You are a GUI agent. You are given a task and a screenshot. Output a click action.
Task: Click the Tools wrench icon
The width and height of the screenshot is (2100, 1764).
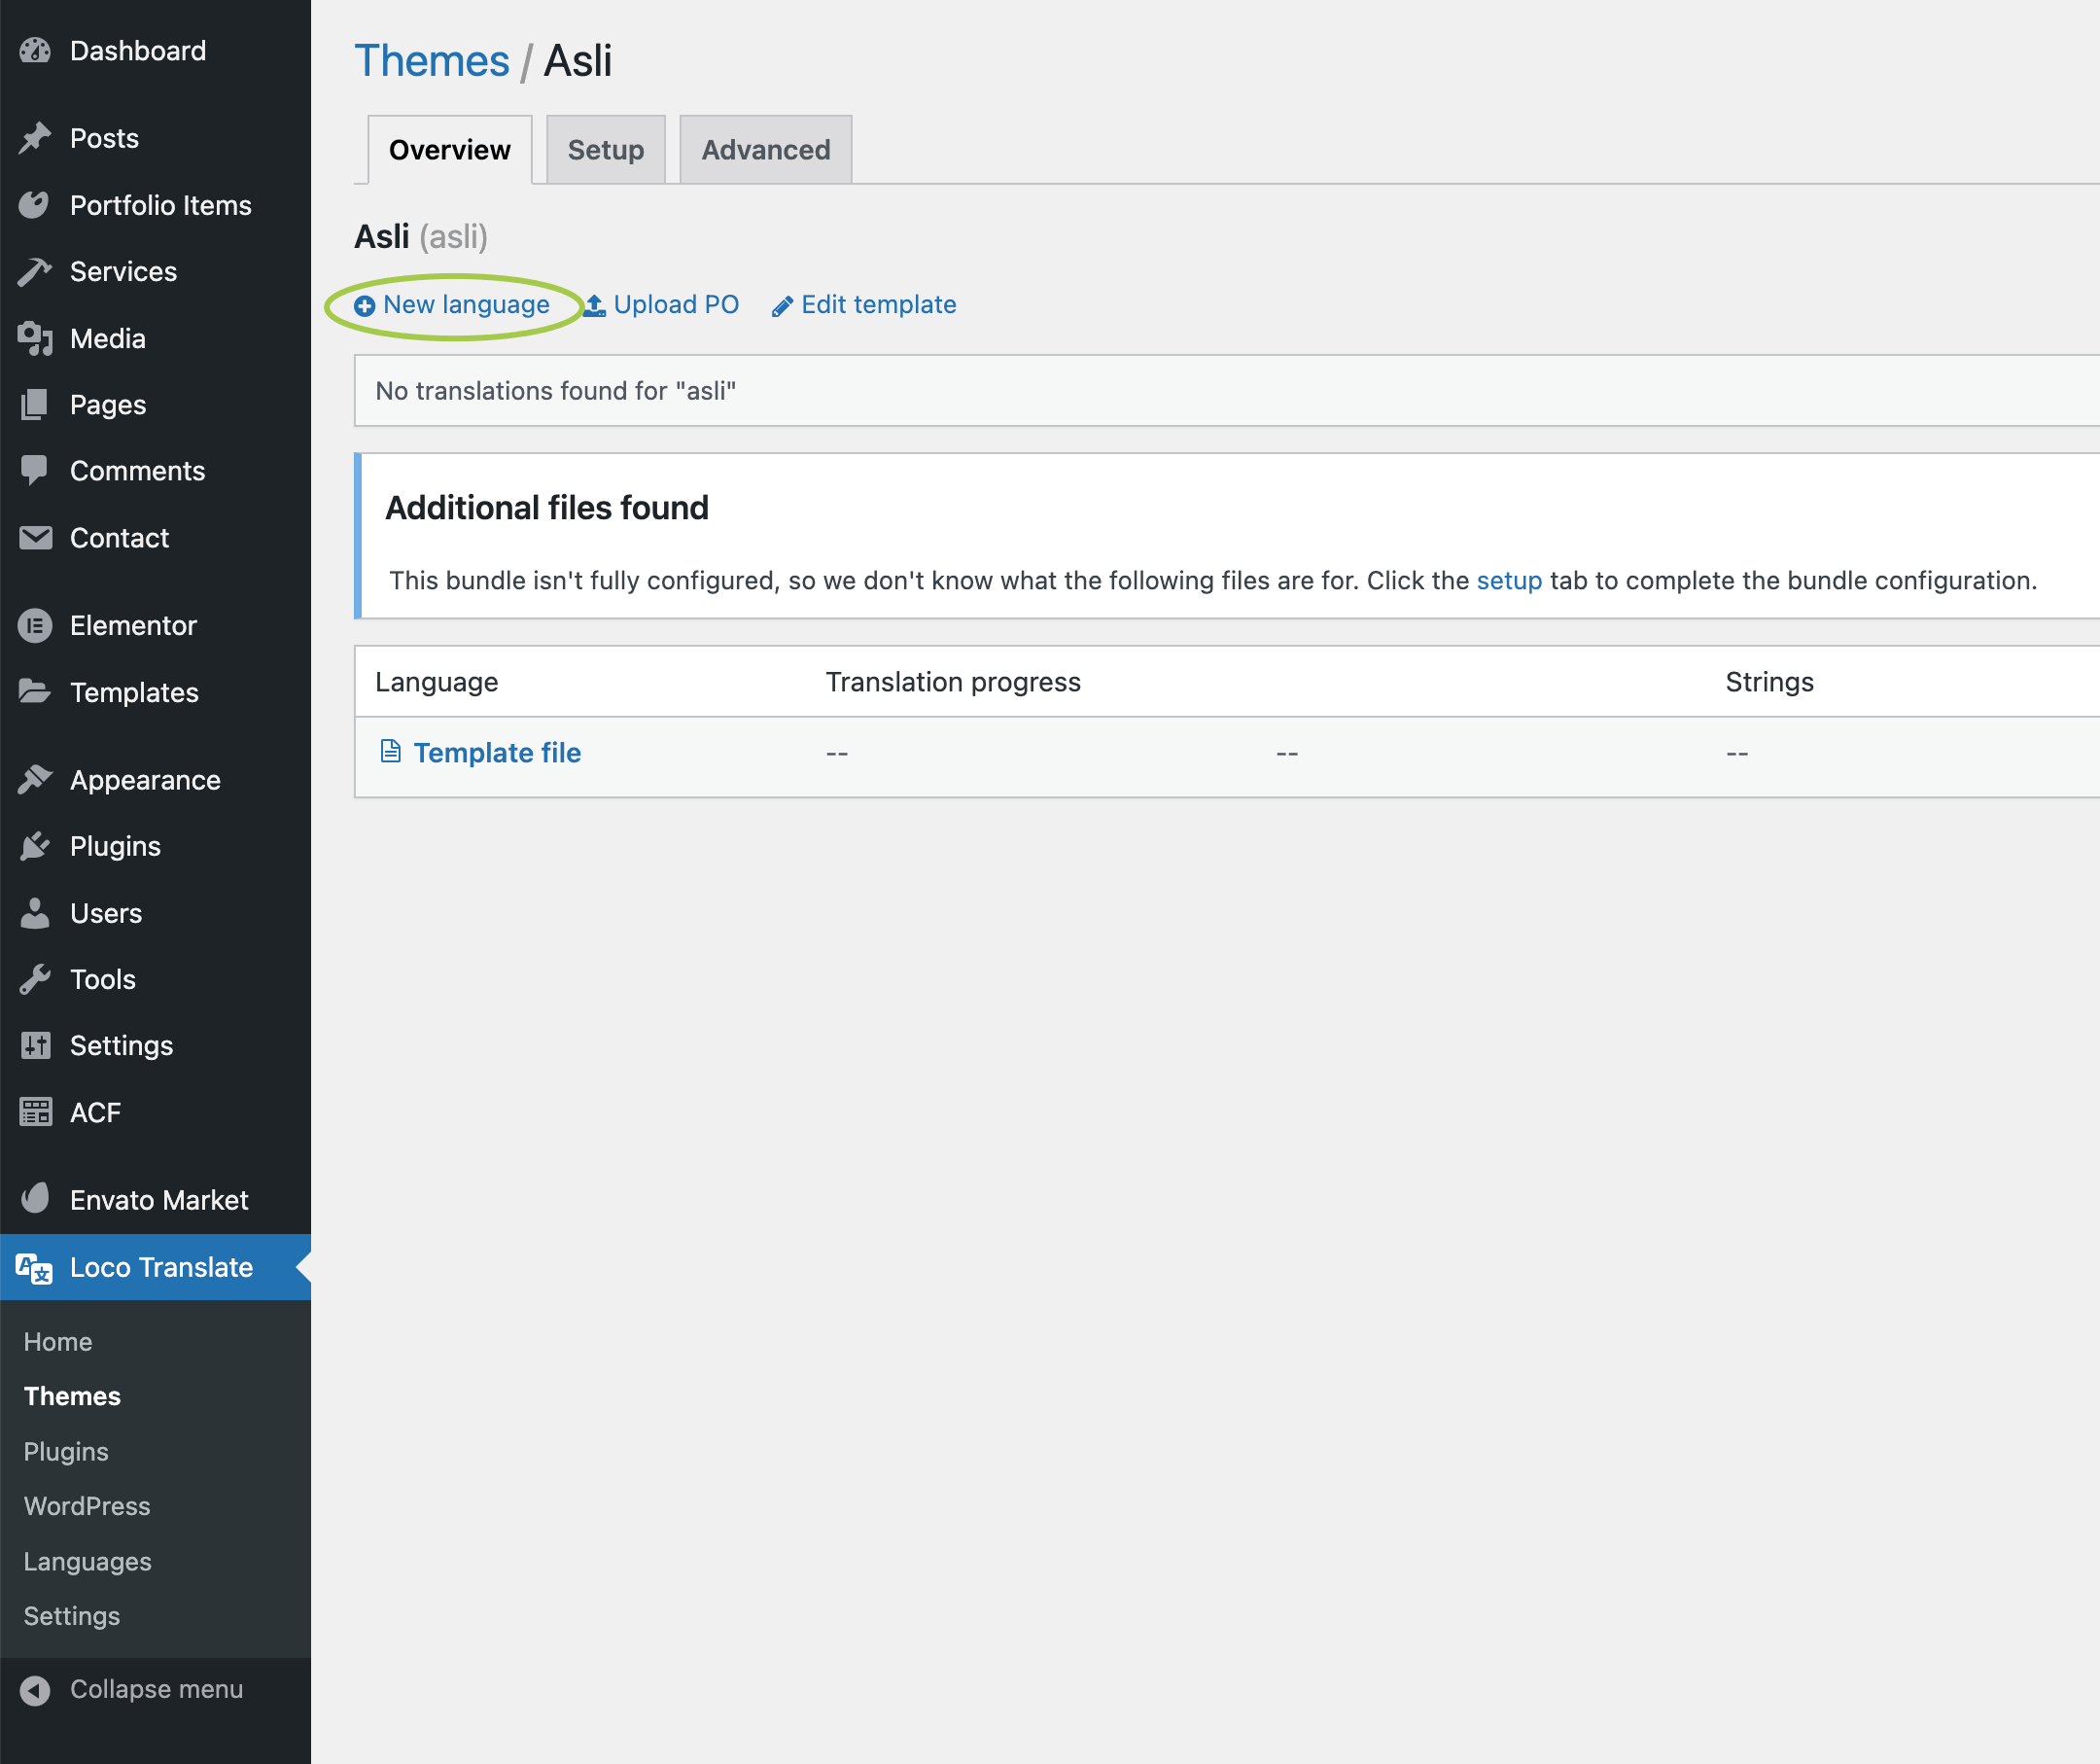[35, 980]
